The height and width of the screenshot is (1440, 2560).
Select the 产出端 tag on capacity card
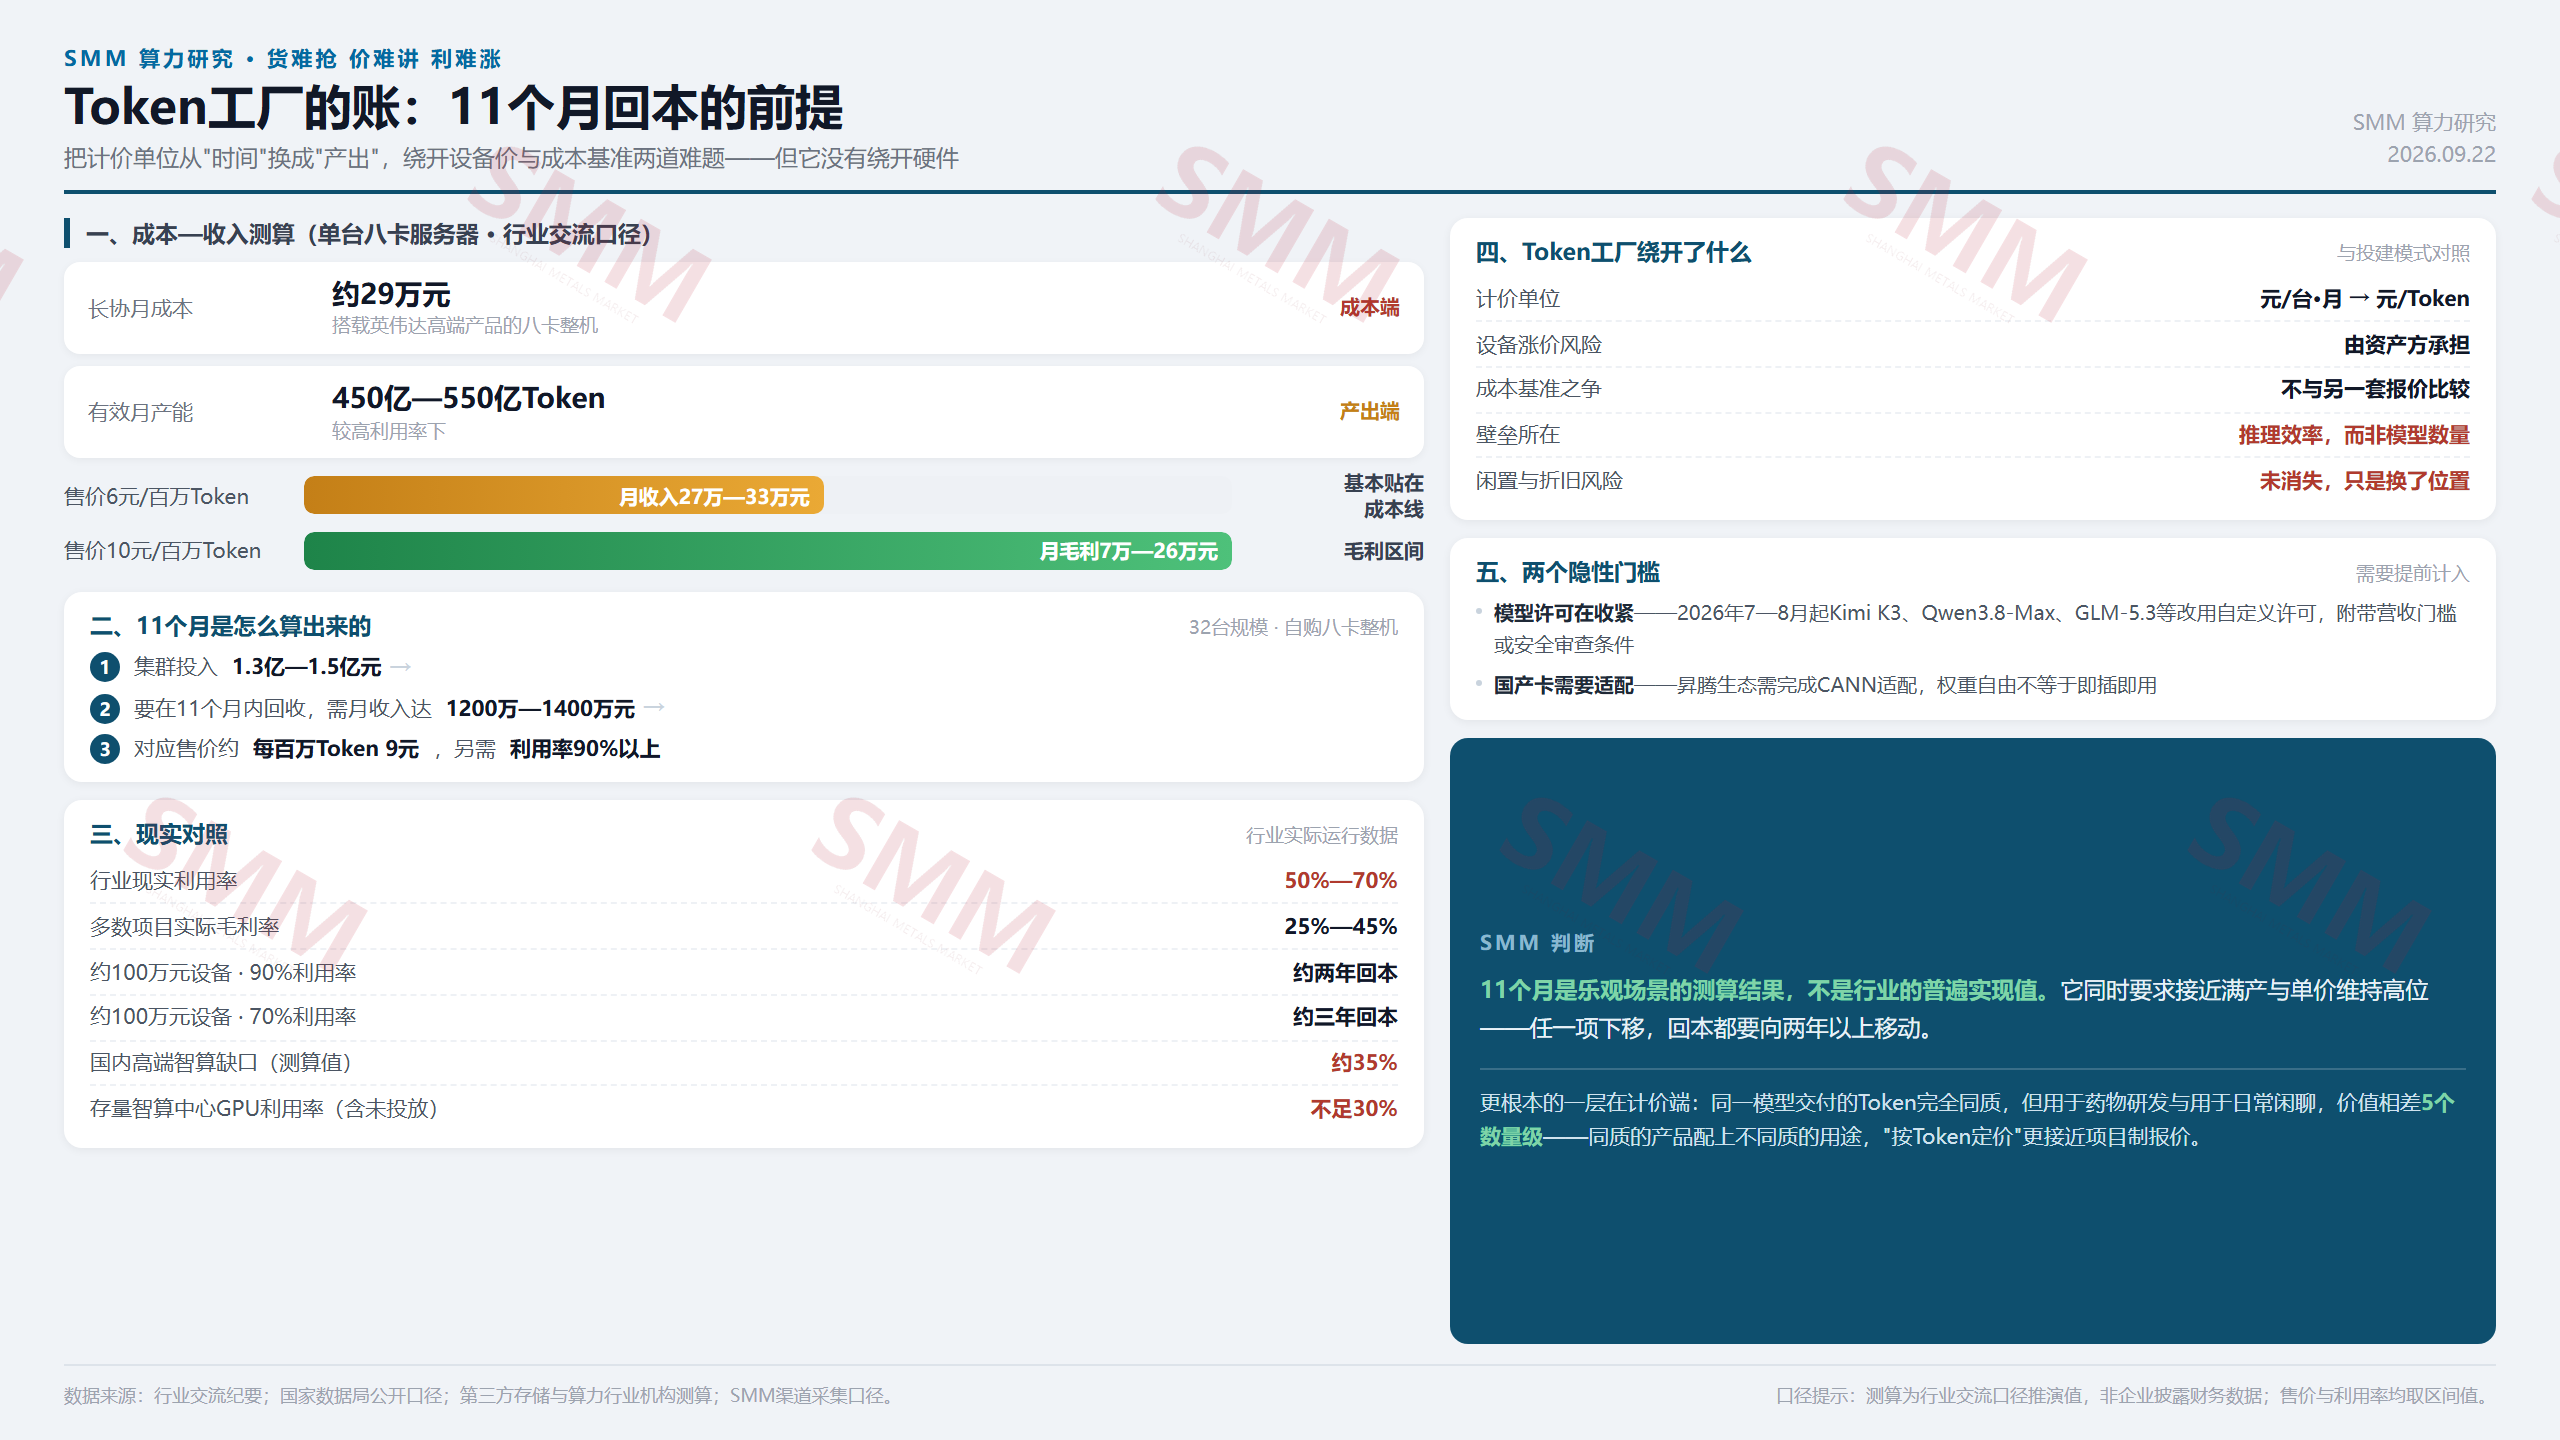1369,412
